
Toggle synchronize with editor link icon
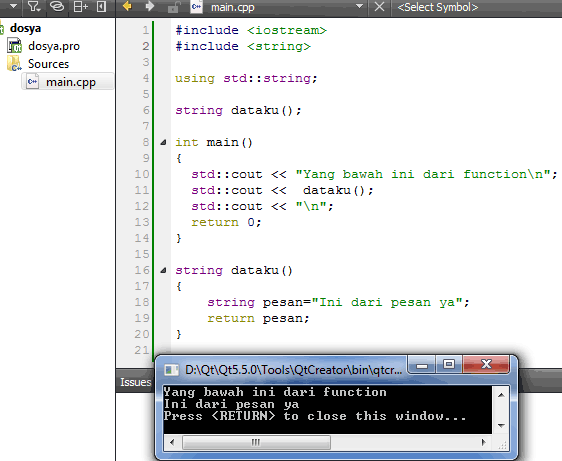coord(57,7)
